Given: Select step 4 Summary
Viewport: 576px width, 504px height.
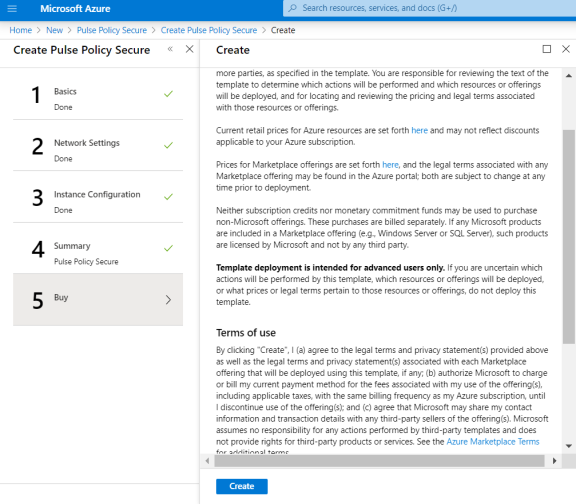Looking at the screenshot, I should tap(98, 249).
